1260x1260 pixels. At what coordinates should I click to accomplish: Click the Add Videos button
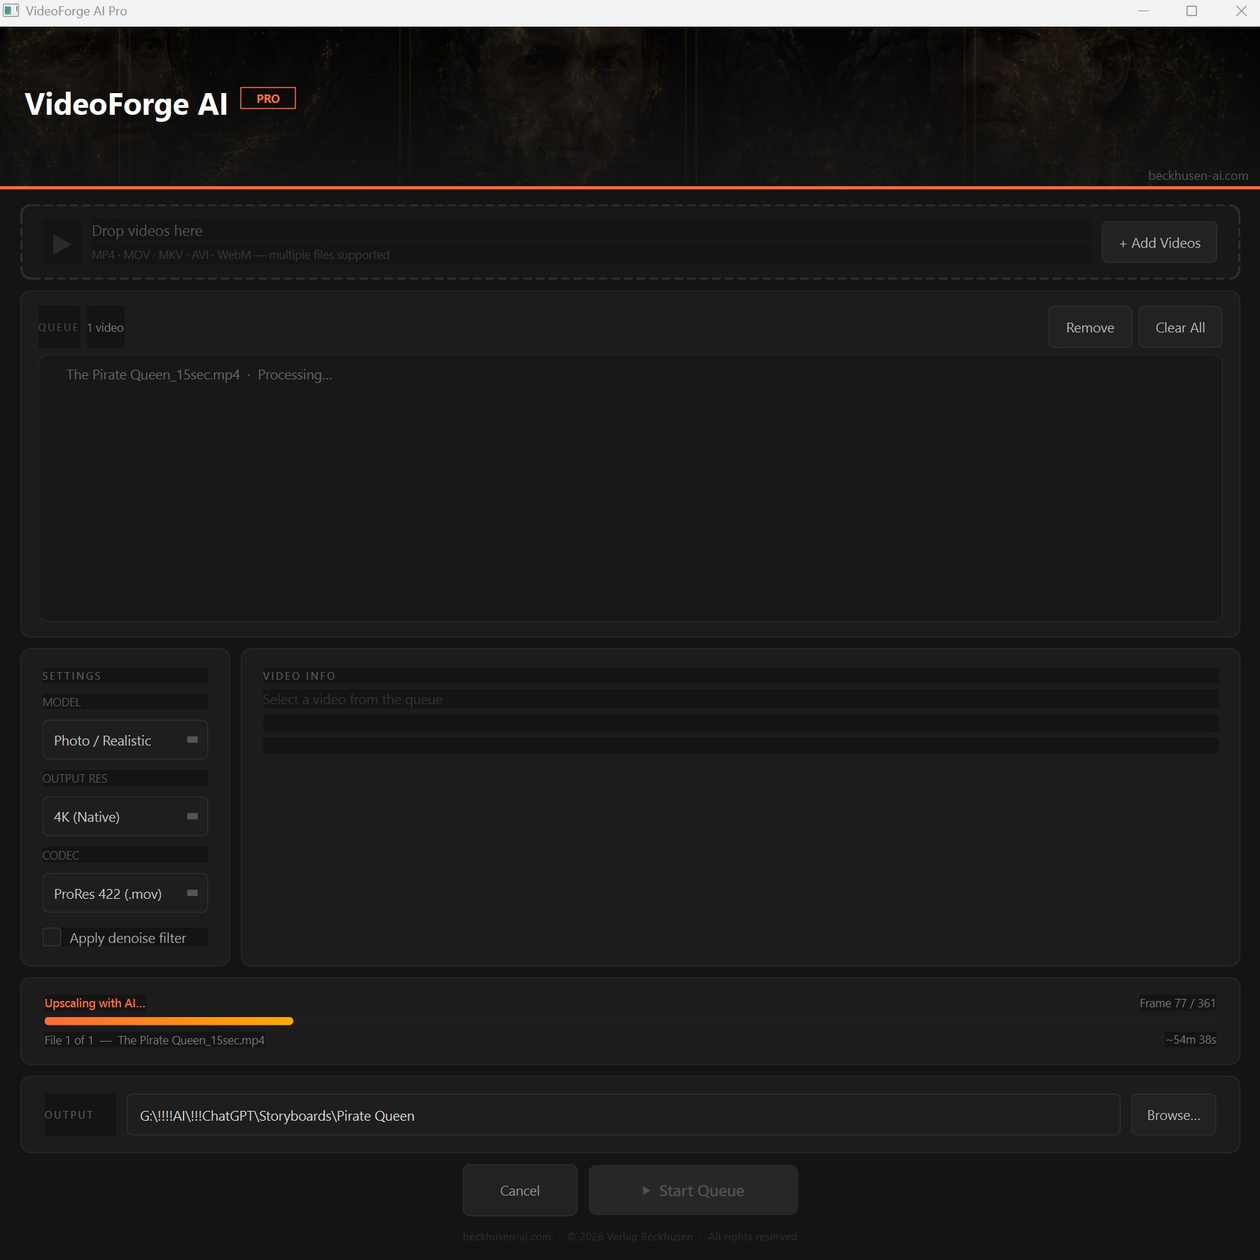(1159, 243)
